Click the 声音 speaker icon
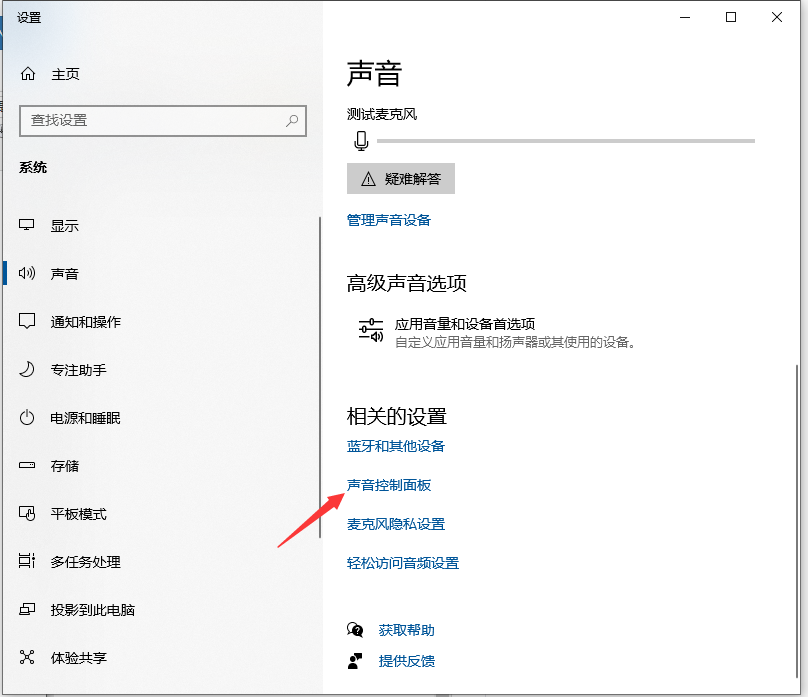Screen dimensions: 808x697 point(27,273)
